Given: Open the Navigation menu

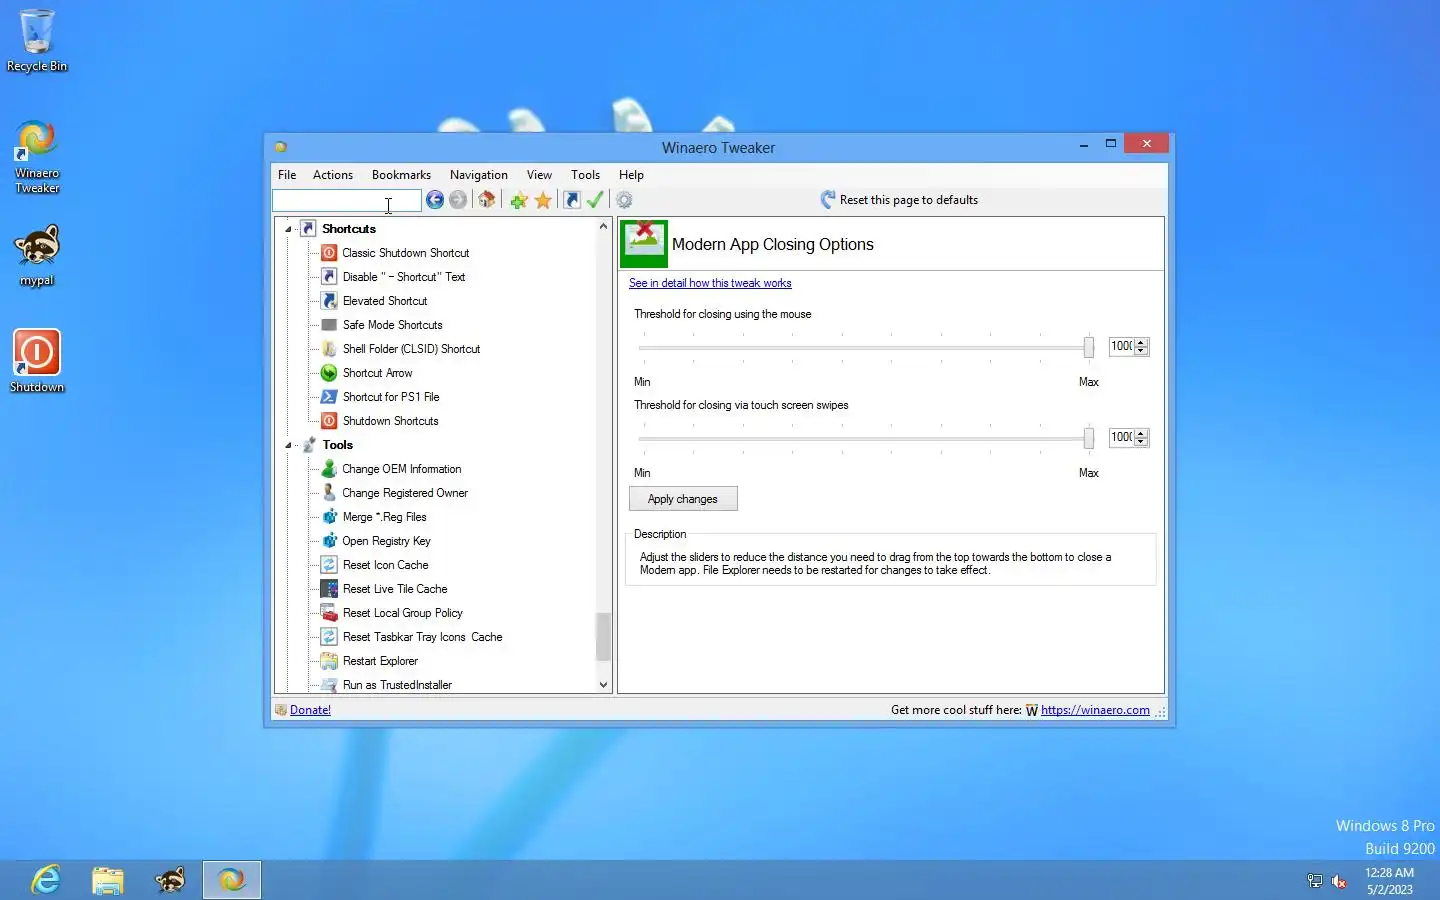Looking at the screenshot, I should point(479,175).
